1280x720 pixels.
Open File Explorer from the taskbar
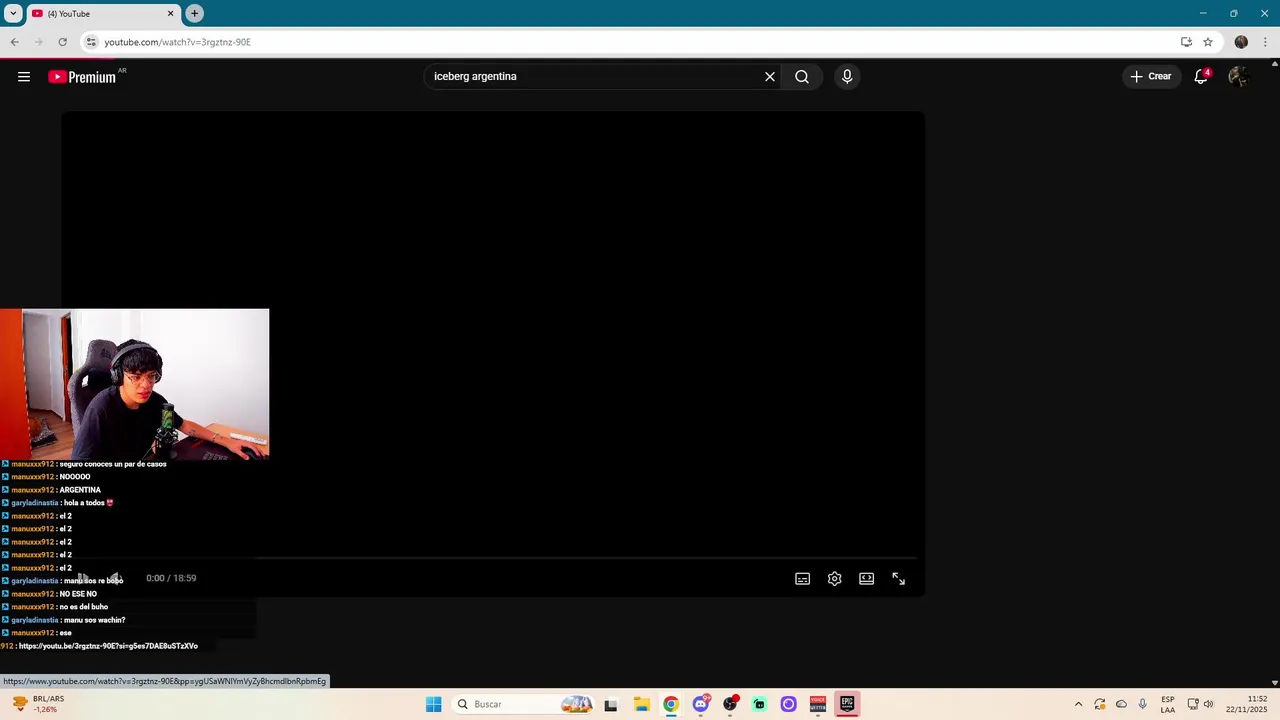coord(641,704)
